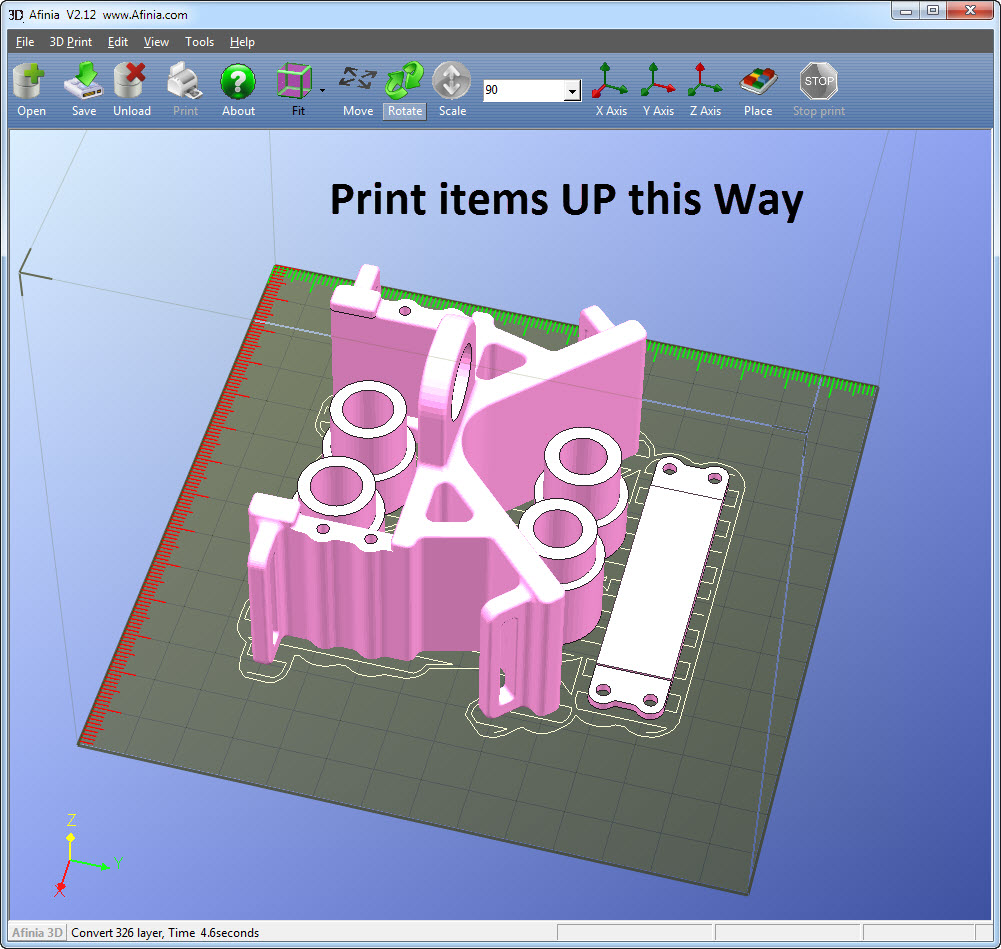Open the Fit view options arrow
This screenshot has width=1001, height=949.
click(322, 91)
